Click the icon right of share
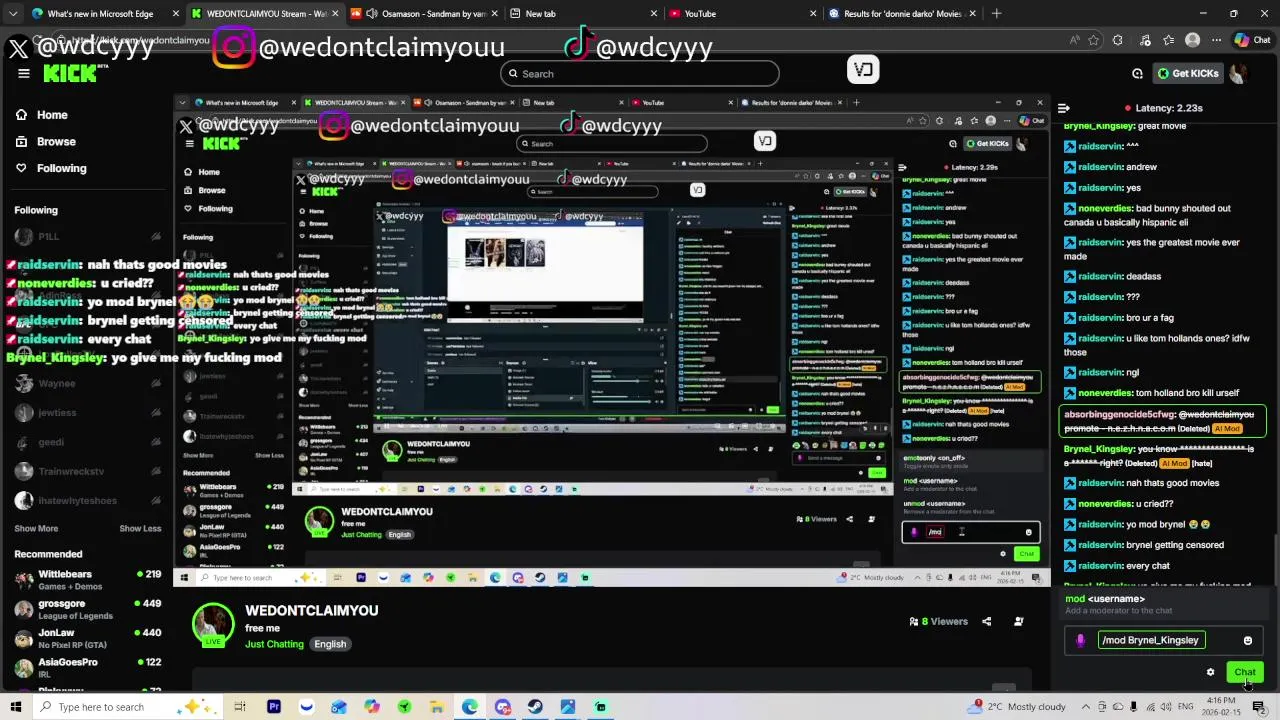 [1018, 621]
